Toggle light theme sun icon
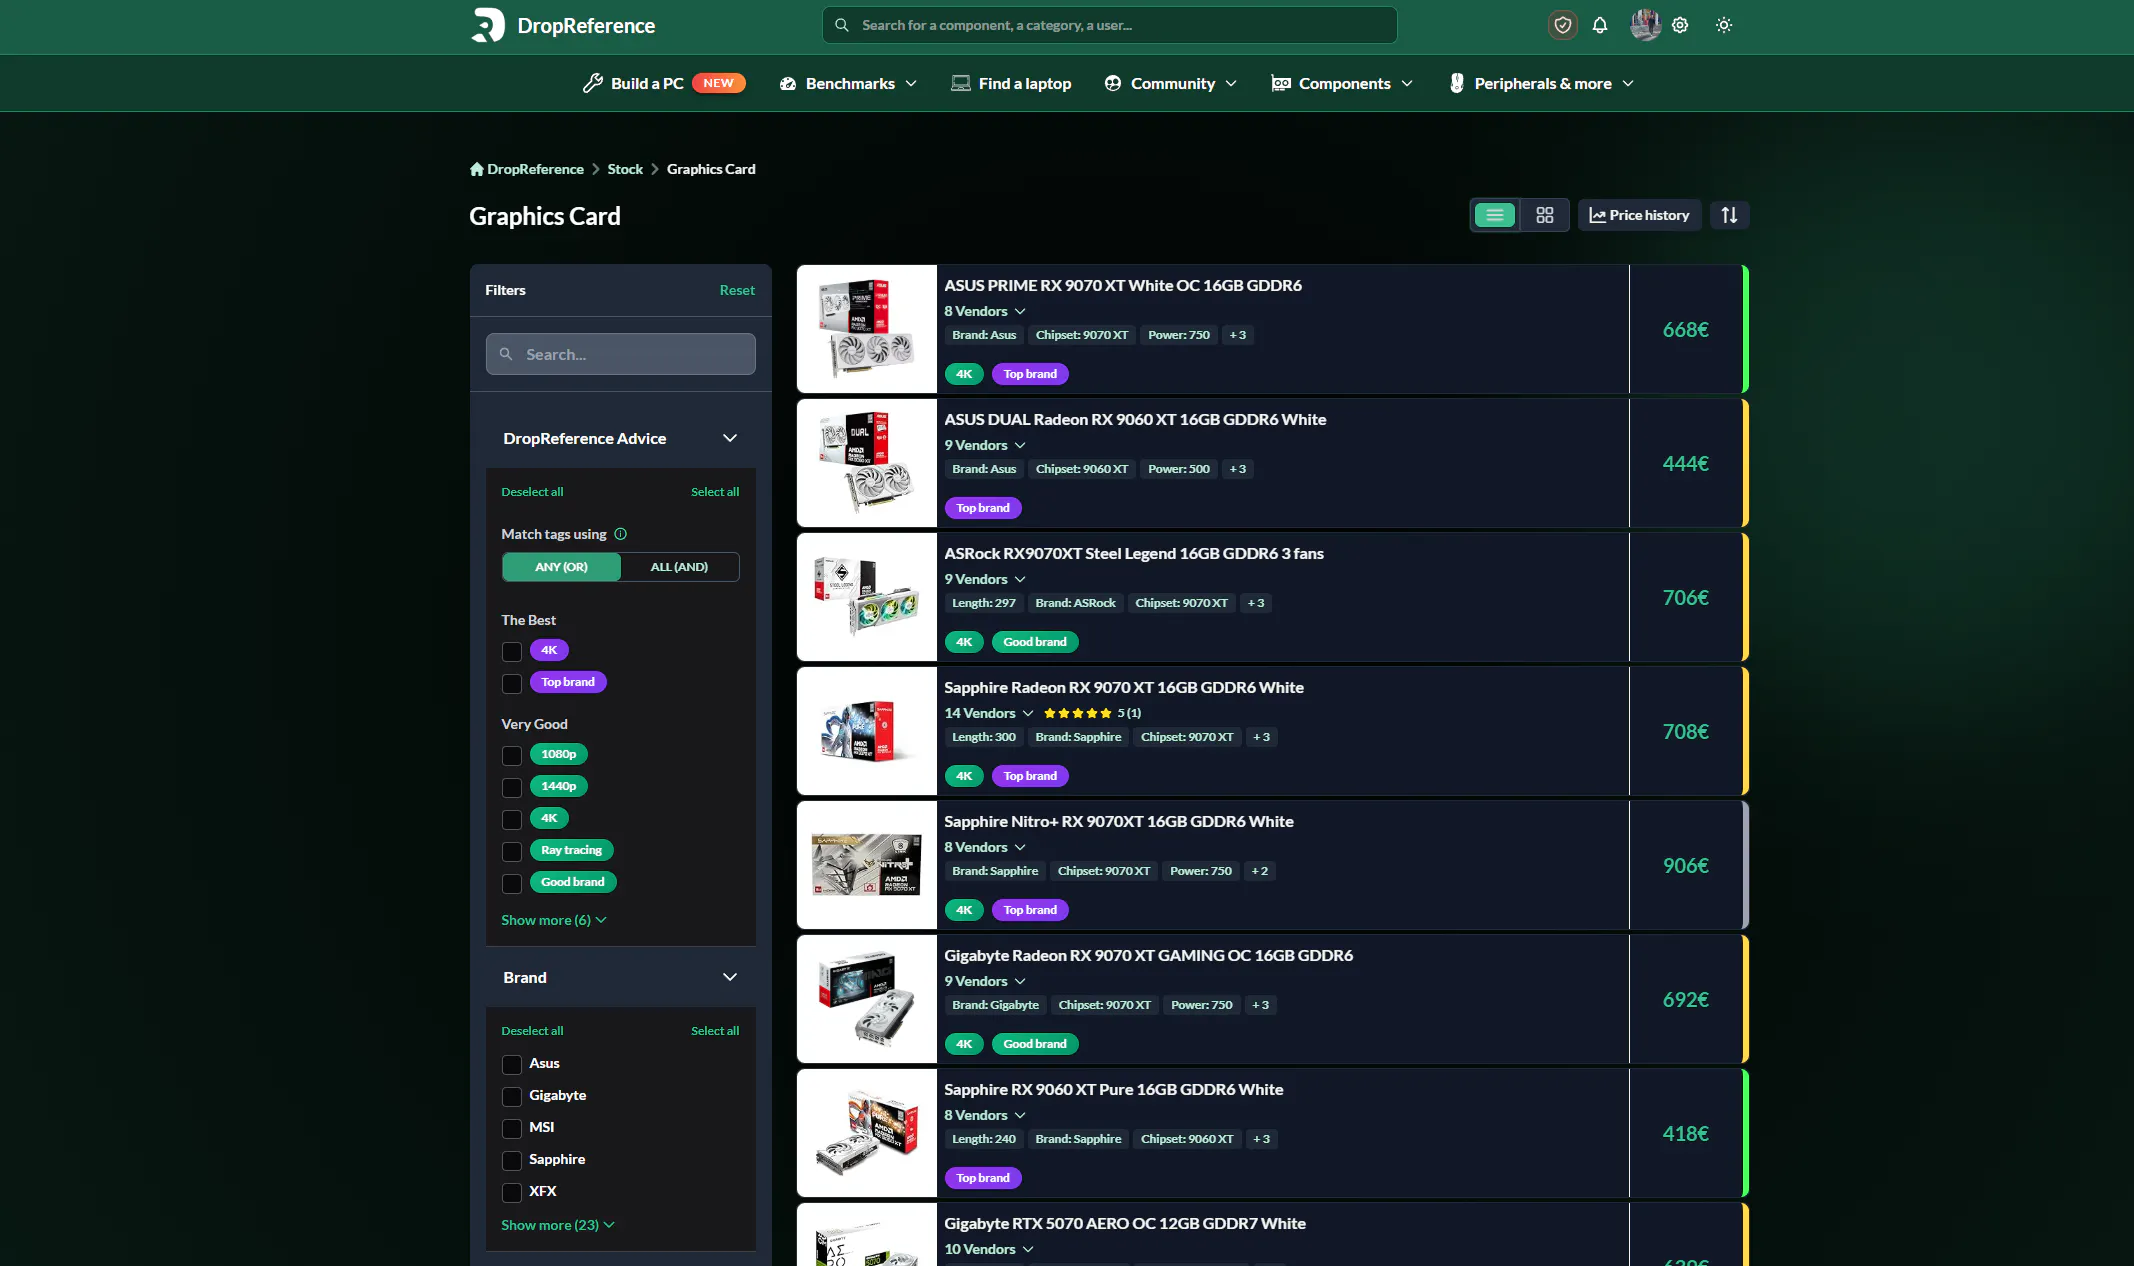 click(x=1724, y=25)
